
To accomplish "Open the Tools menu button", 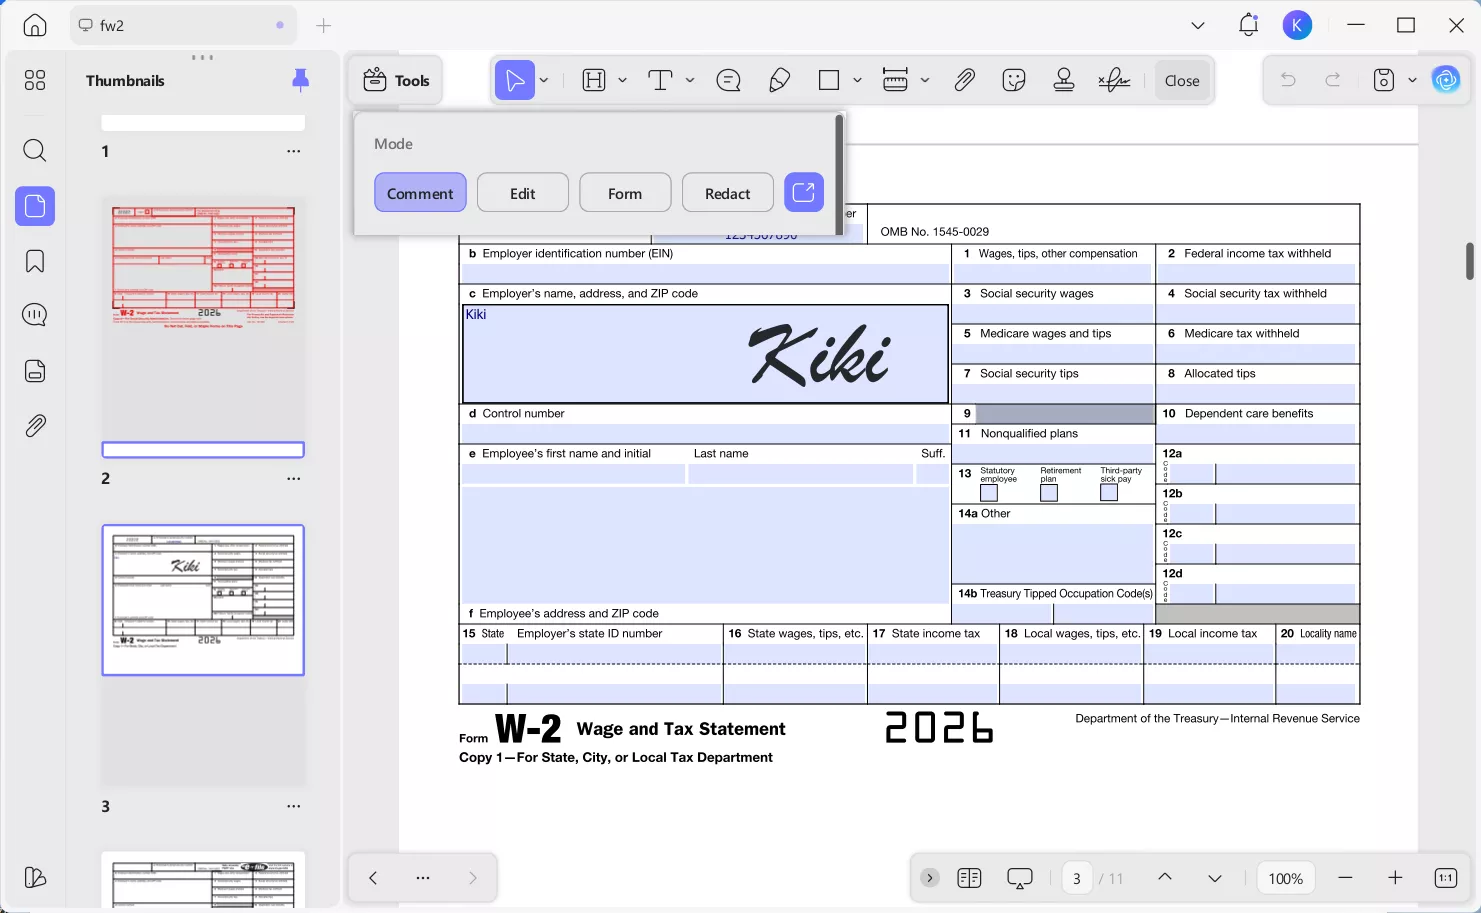I will click(397, 81).
